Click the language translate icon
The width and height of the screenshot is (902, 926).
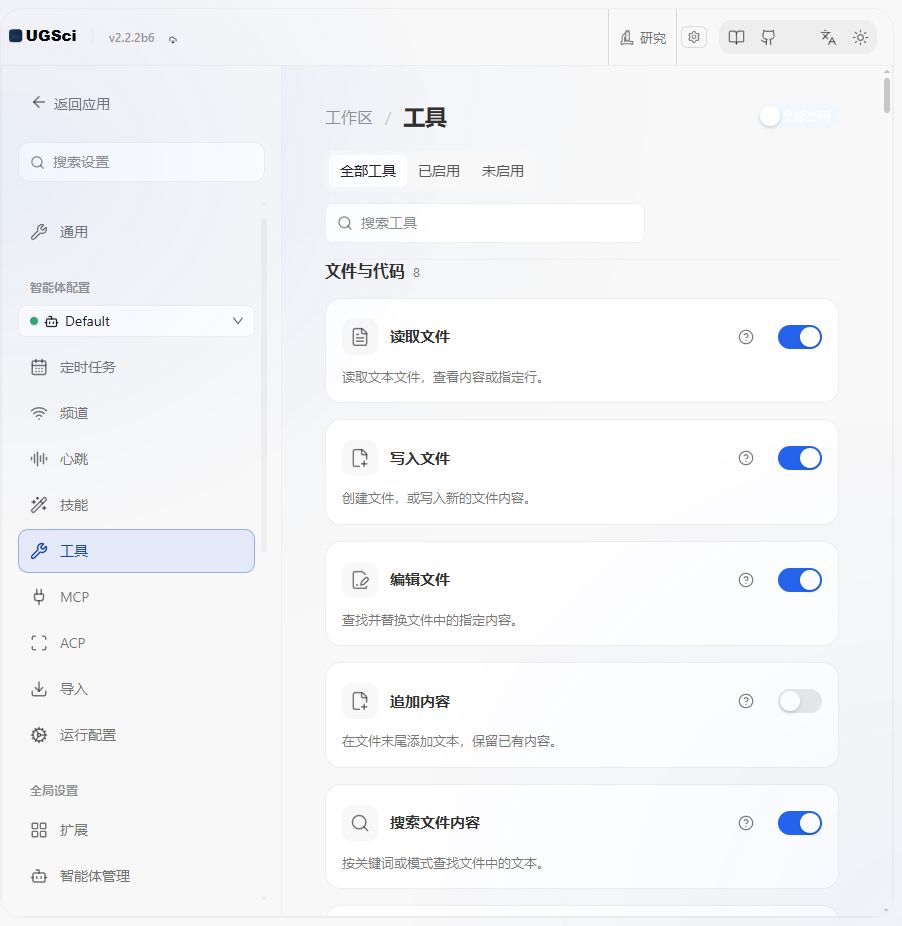click(828, 38)
